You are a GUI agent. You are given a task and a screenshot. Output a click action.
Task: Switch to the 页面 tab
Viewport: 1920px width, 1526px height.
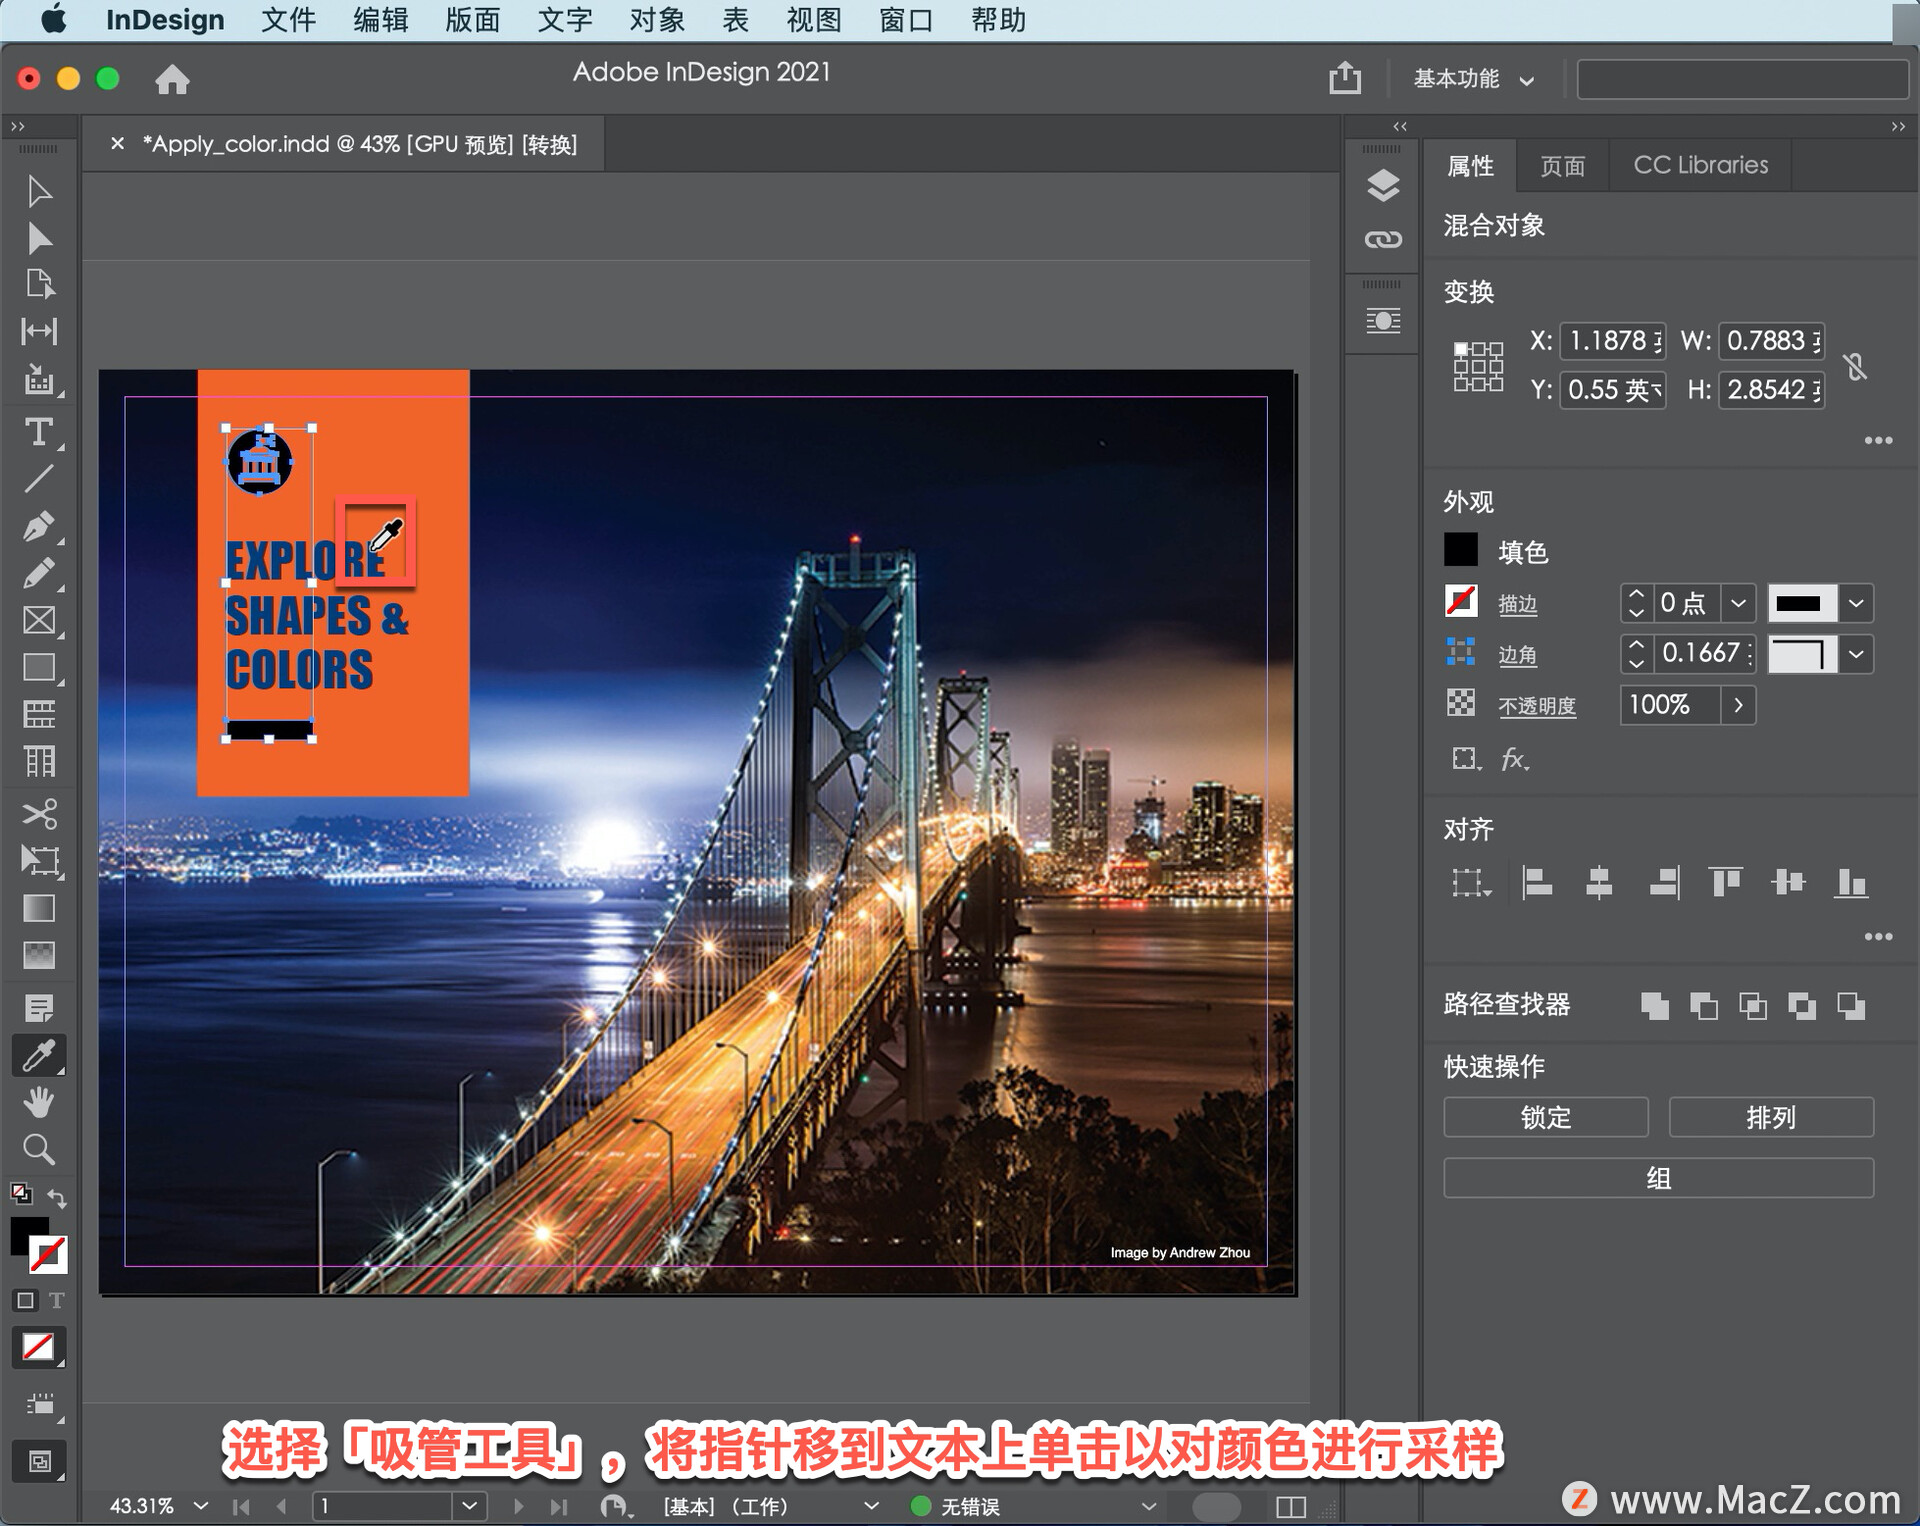coord(1562,165)
